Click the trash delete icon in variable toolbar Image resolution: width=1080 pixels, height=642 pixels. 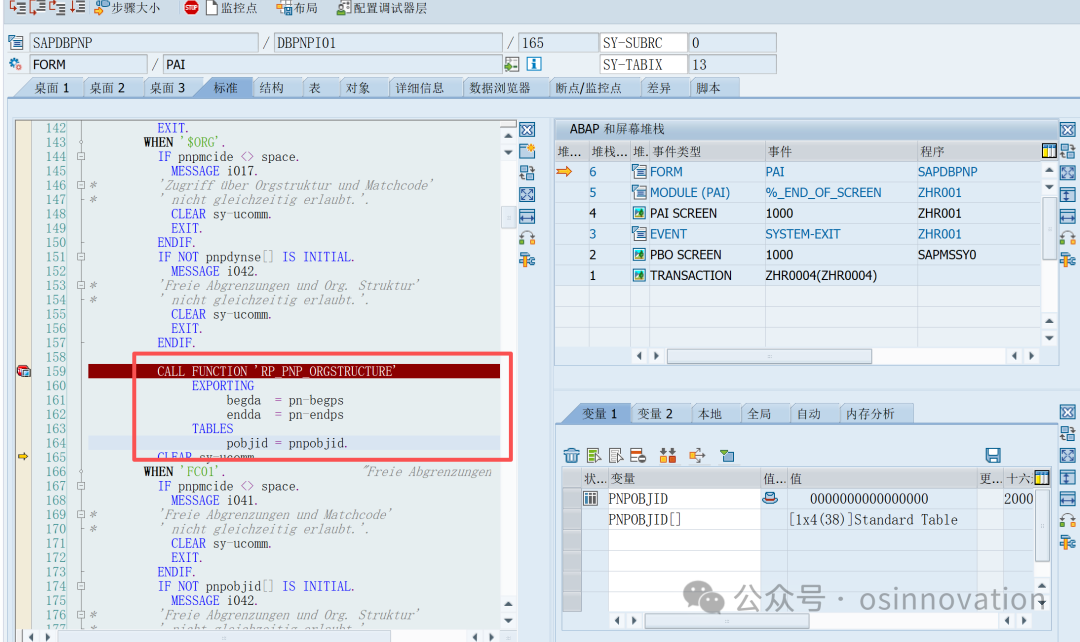point(571,455)
